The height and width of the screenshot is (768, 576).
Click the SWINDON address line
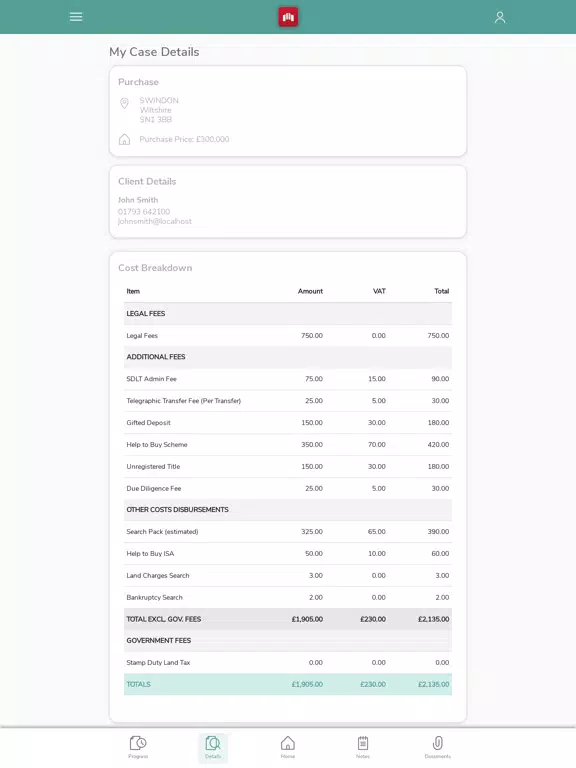[159, 100]
